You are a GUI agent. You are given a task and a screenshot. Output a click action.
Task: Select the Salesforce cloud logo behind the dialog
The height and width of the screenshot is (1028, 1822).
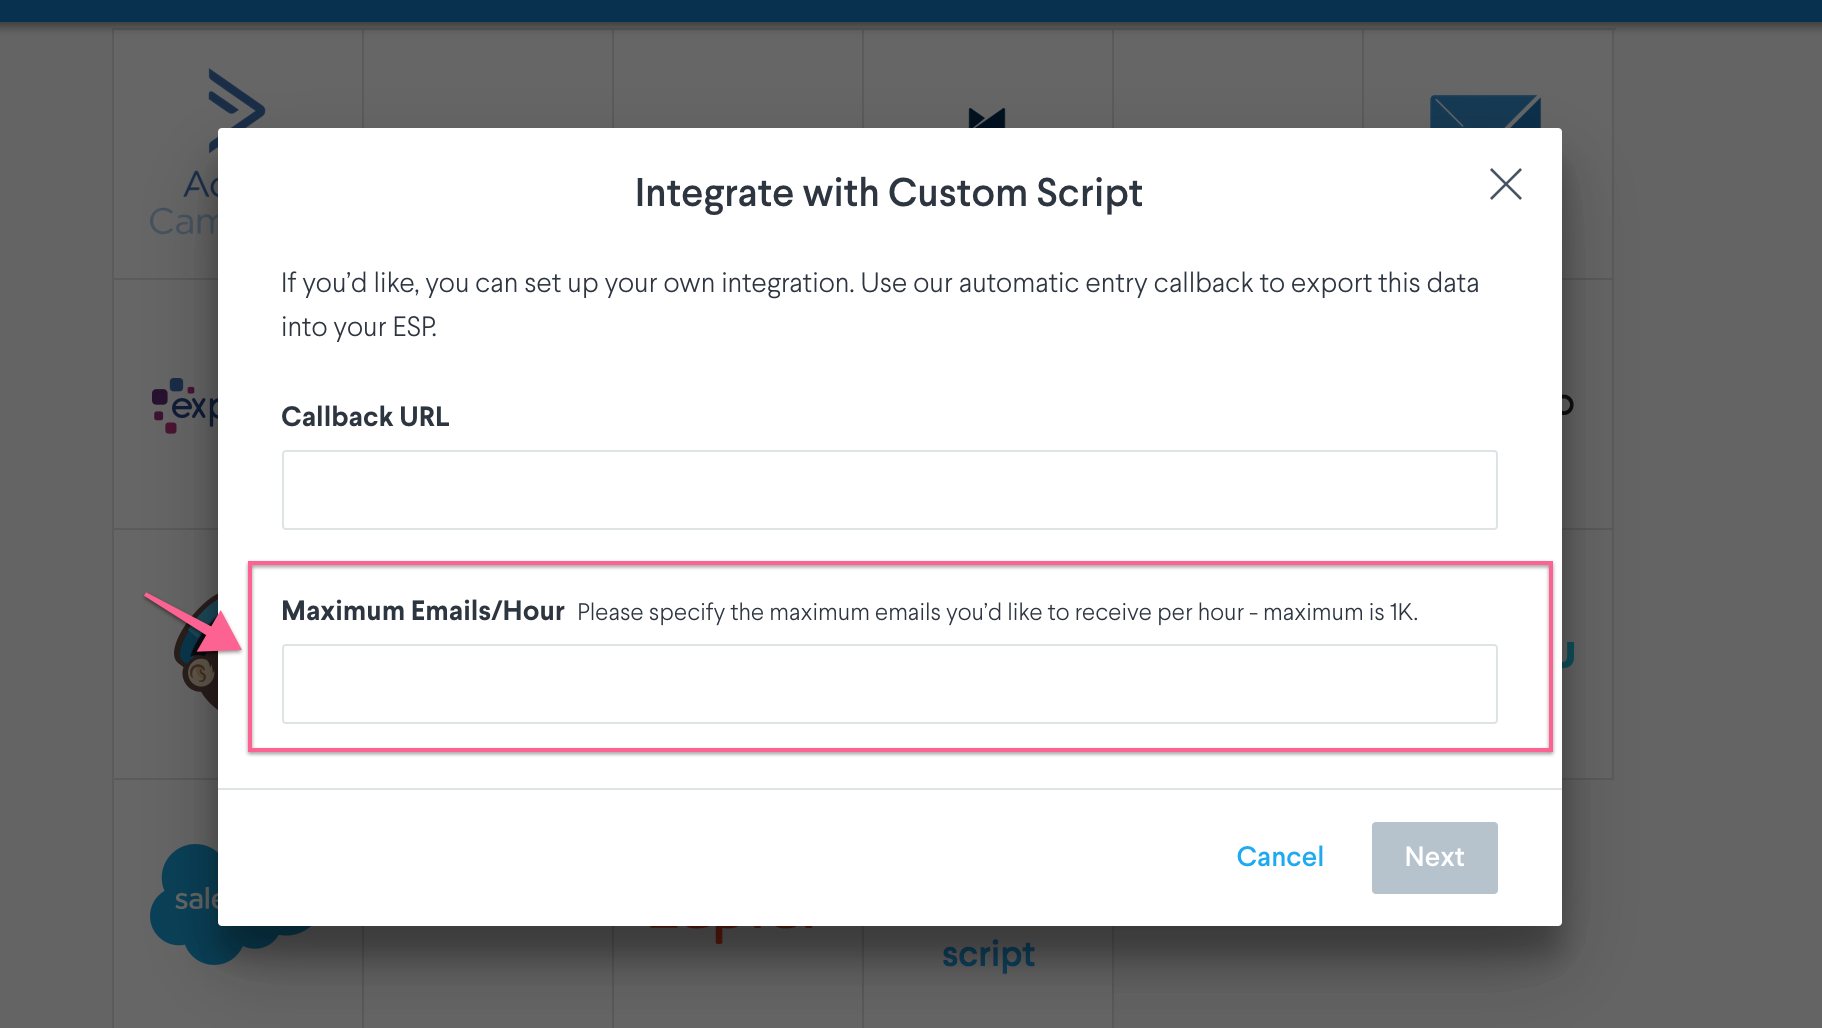pos(185,905)
